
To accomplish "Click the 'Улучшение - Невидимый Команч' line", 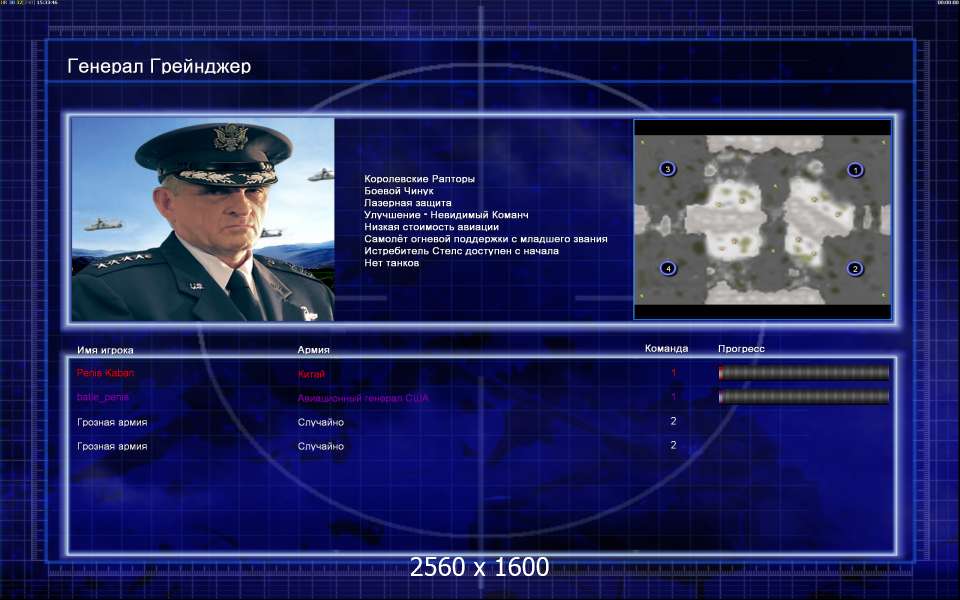I will pyautogui.click(x=446, y=215).
